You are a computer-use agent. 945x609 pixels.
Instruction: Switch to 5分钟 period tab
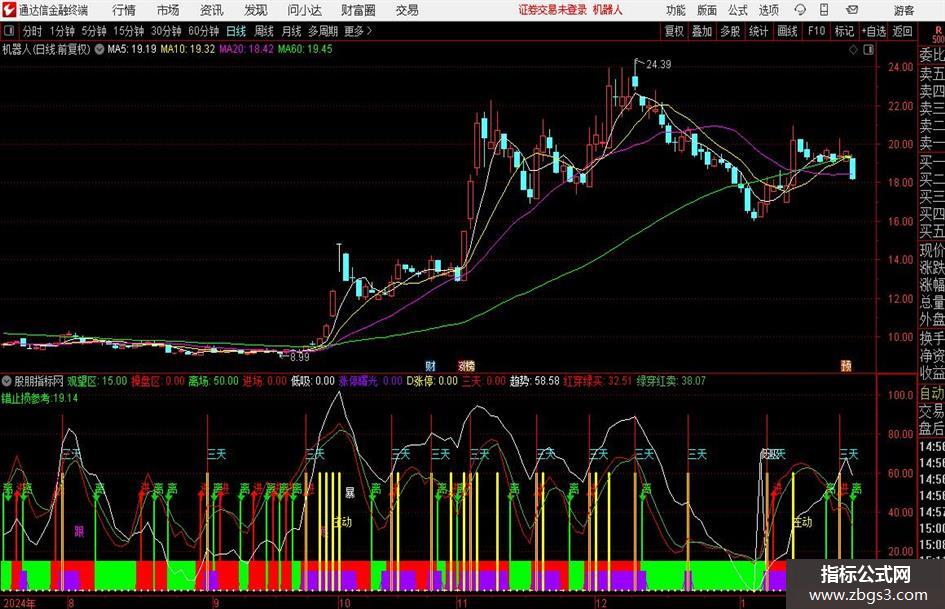pos(93,31)
